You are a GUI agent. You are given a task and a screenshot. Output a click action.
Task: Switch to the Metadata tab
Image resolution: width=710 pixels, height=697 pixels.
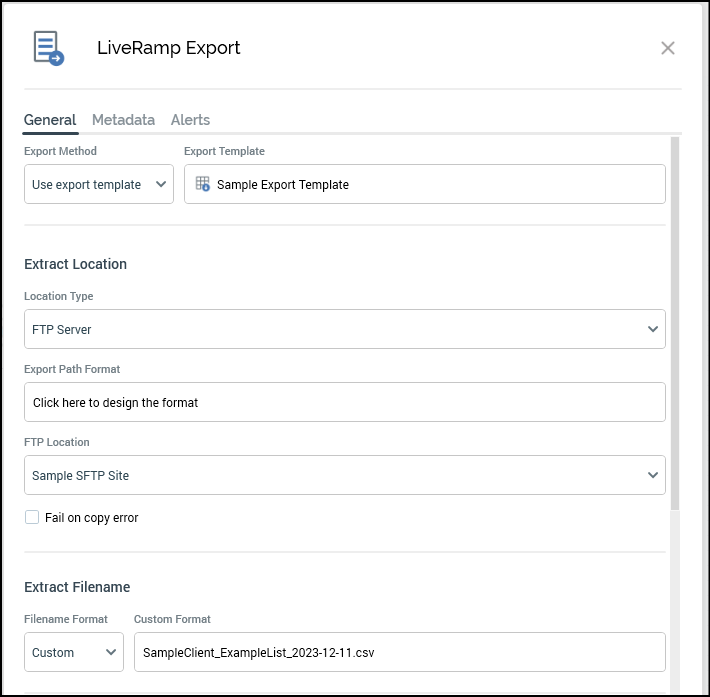(123, 120)
